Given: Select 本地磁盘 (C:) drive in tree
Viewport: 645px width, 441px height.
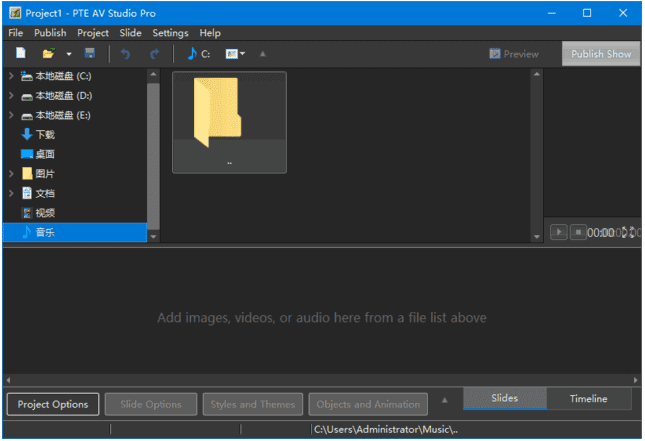Looking at the screenshot, I should point(56,76).
